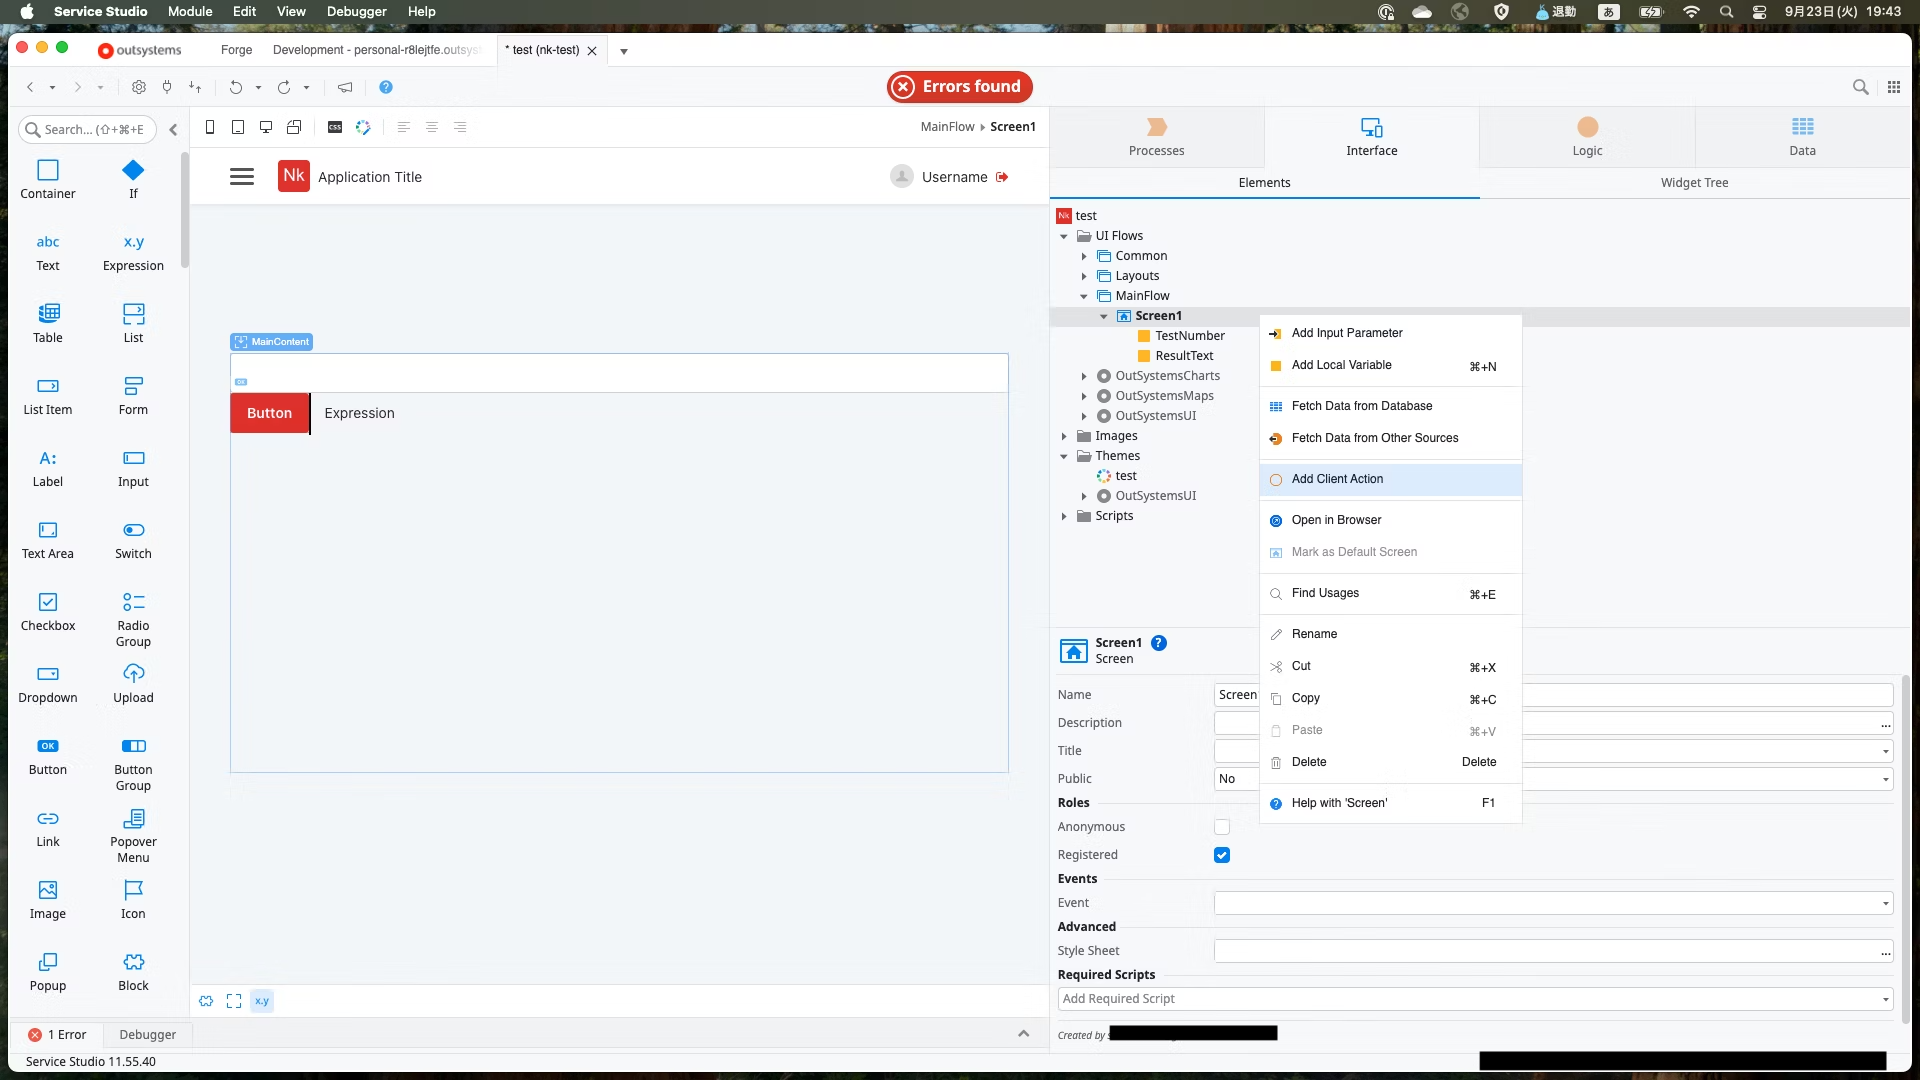1920x1080 pixels.
Task: Switch to the Widget Tree tab
Action: pos(1694,183)
